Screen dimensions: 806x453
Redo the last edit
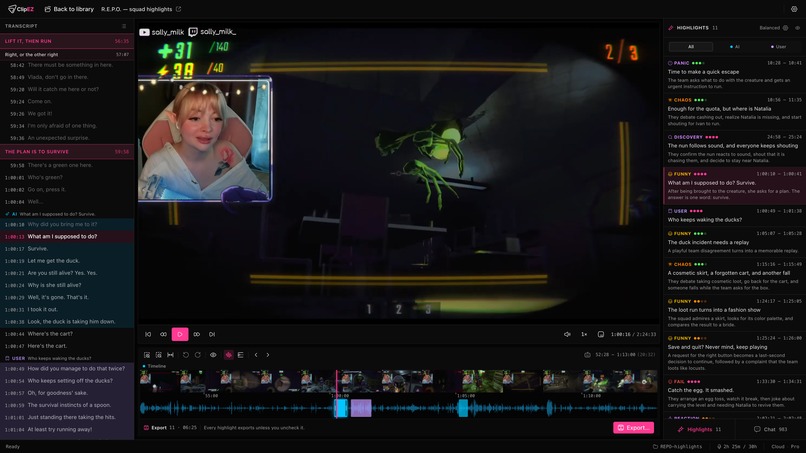[197, 355]
